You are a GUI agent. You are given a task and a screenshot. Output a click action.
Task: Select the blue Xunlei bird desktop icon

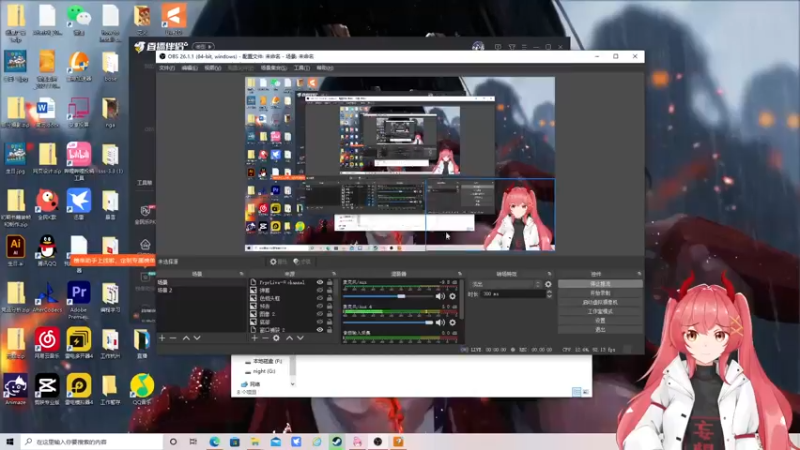pyautogui.click(x=79, y=204)
